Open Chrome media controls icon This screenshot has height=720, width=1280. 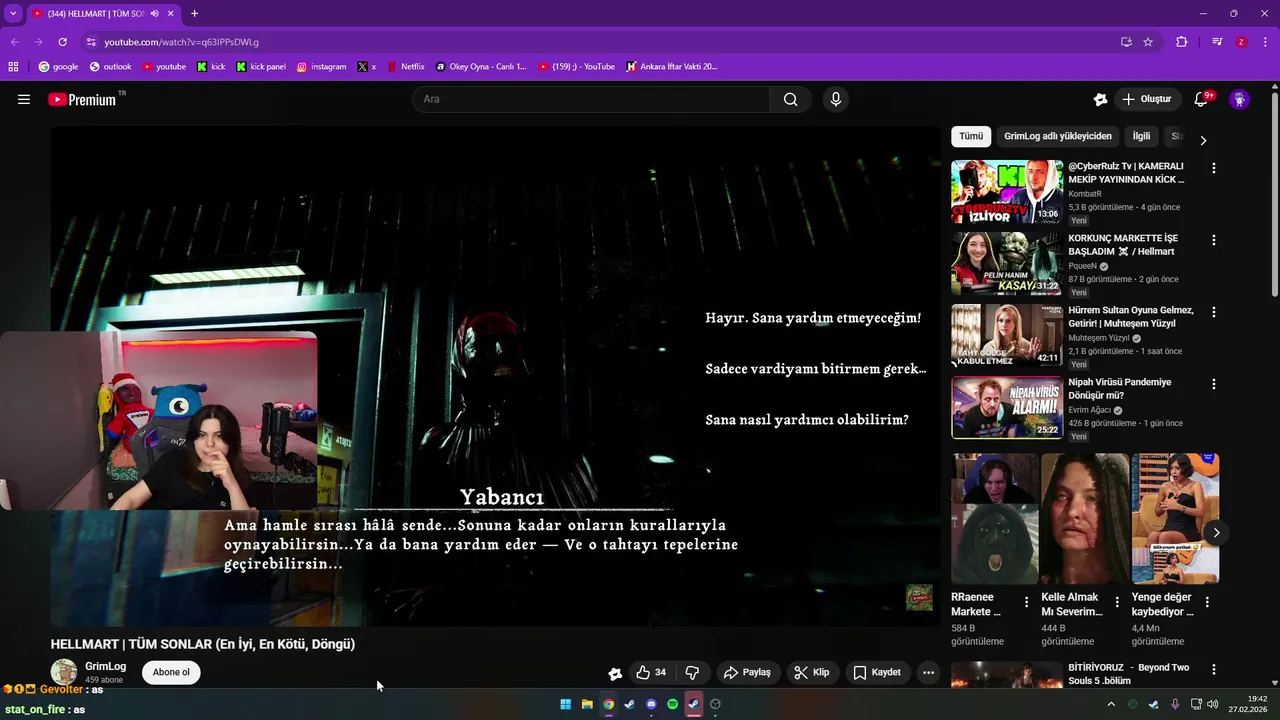coord(1217,42)
